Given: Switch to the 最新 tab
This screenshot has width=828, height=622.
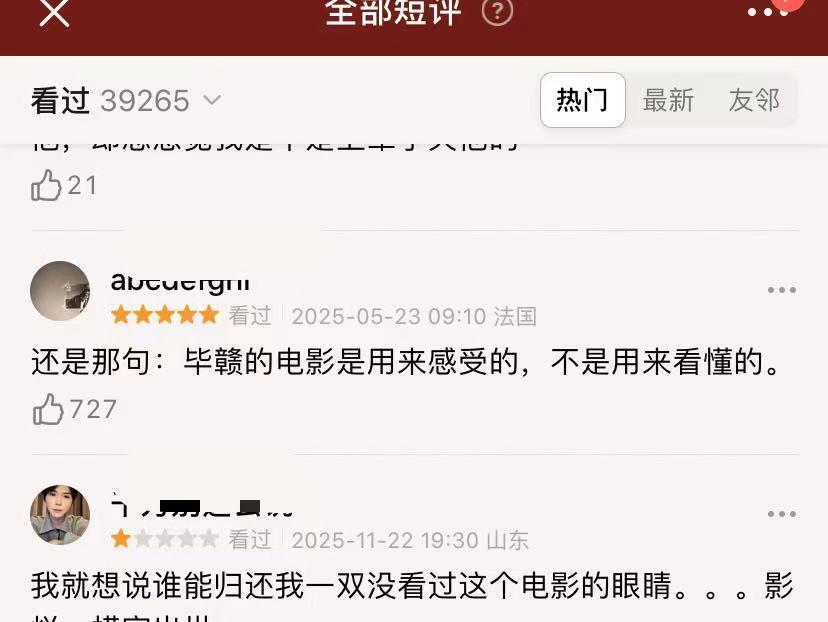Looking at the screenshot, I should [668, 100].
